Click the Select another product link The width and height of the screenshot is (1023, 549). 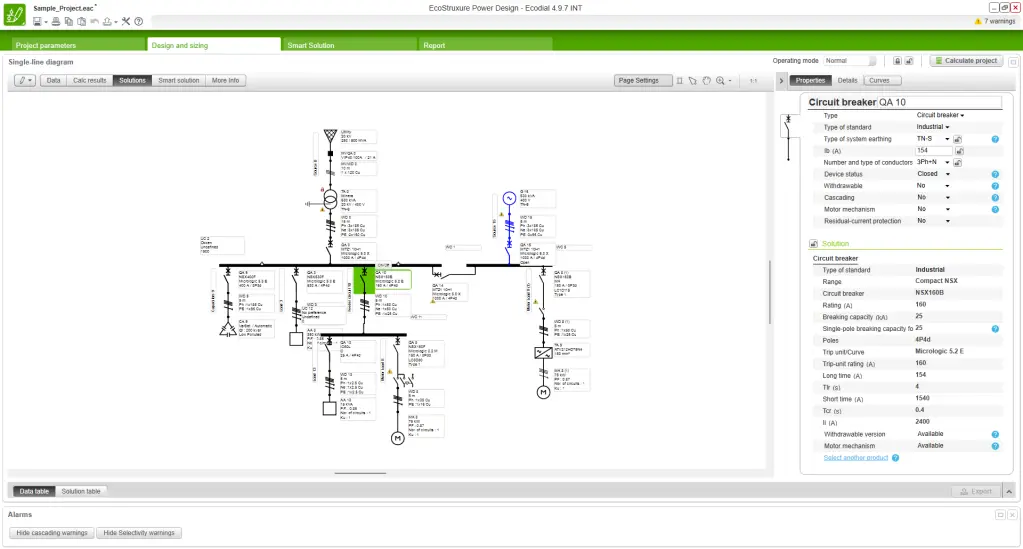coord(855,458)
